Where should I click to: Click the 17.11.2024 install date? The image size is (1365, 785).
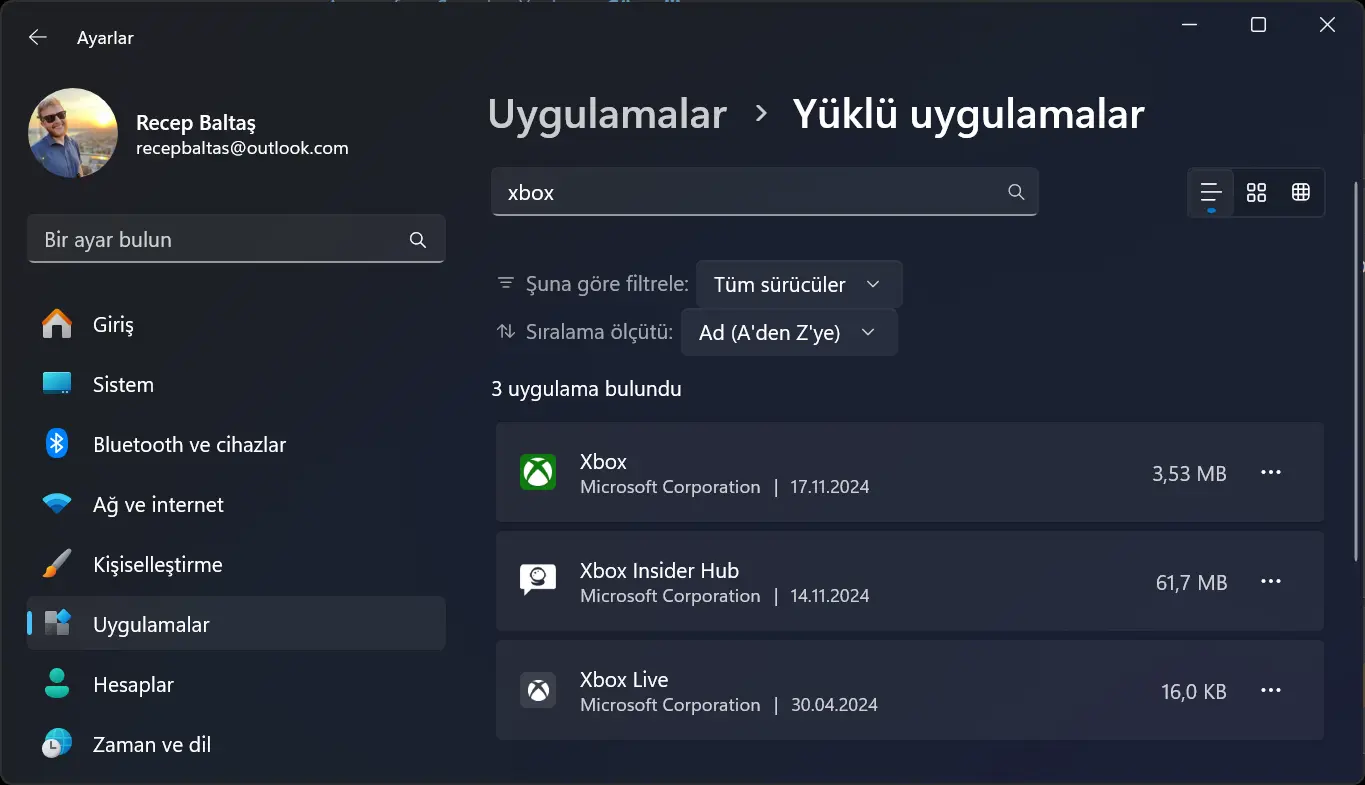coord(830,488)
